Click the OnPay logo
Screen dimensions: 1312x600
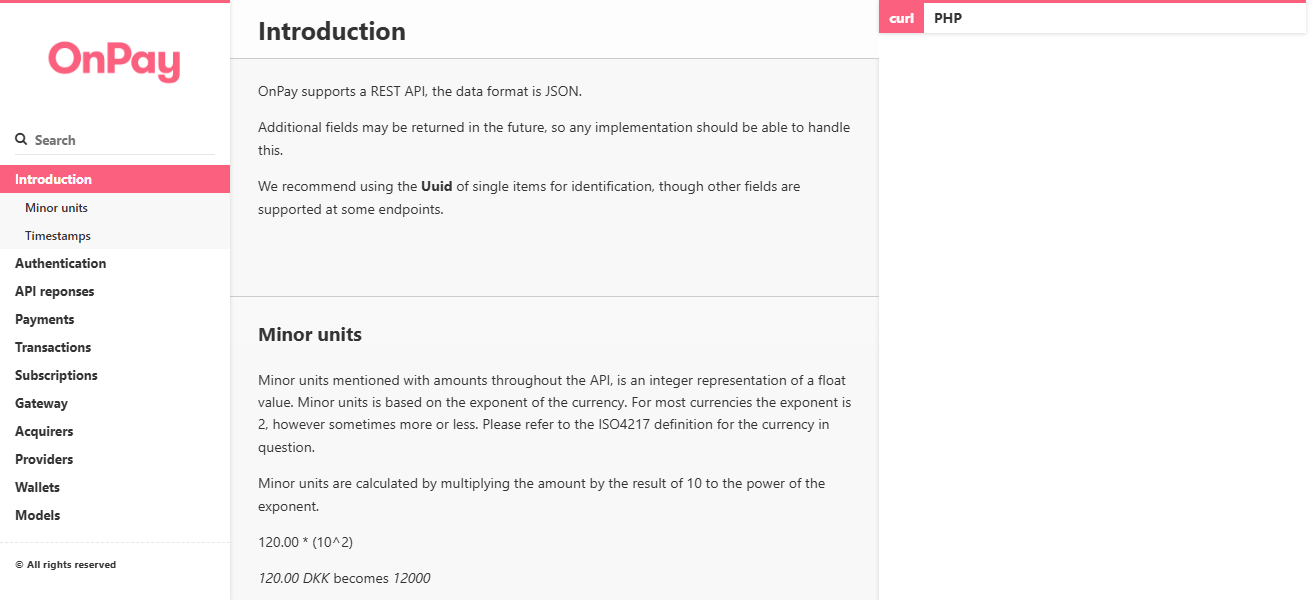tap(114, 62)
